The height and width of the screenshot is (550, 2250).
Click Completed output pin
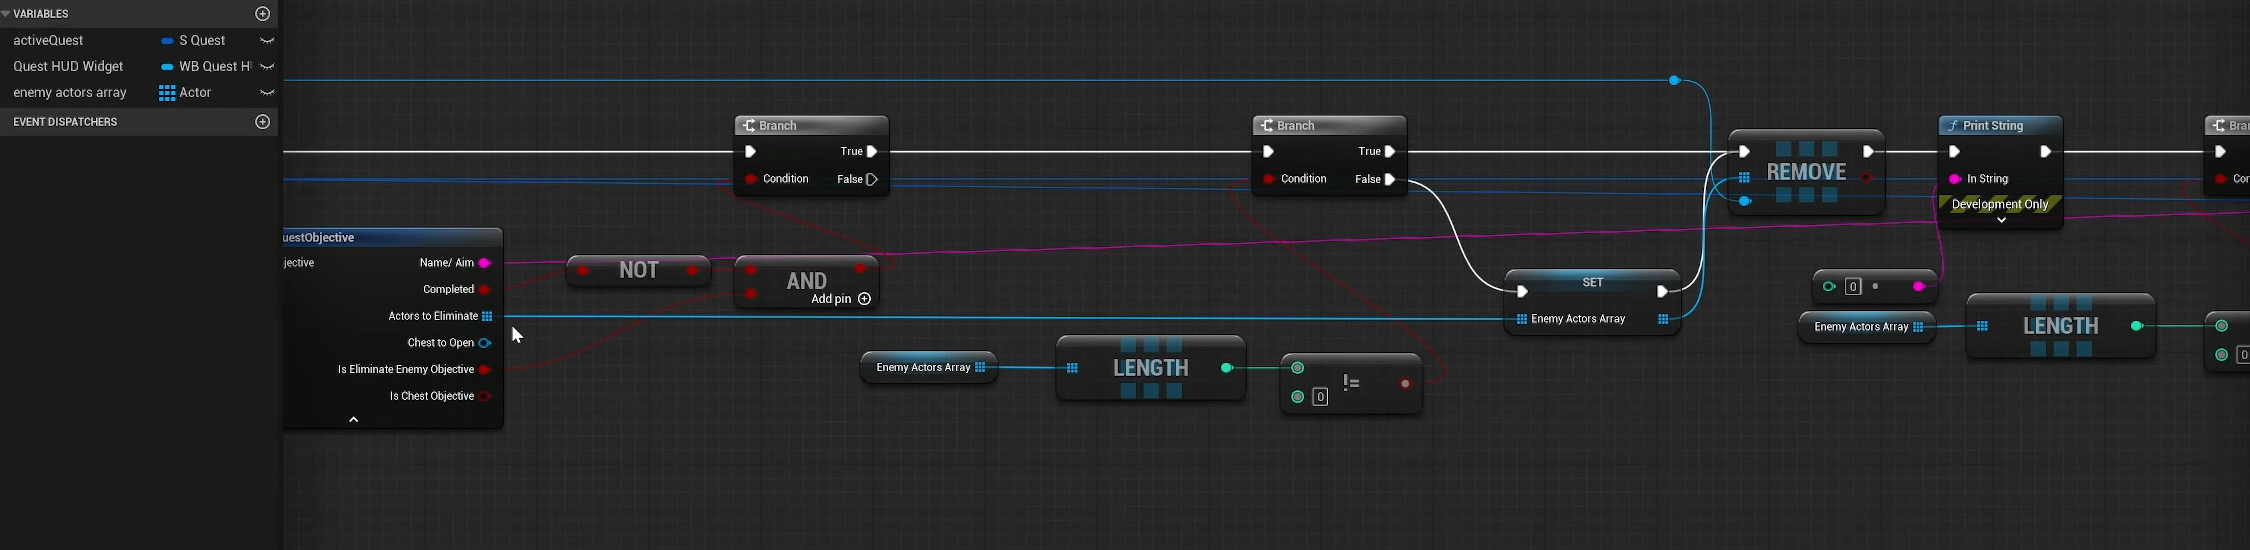[485, 290]
